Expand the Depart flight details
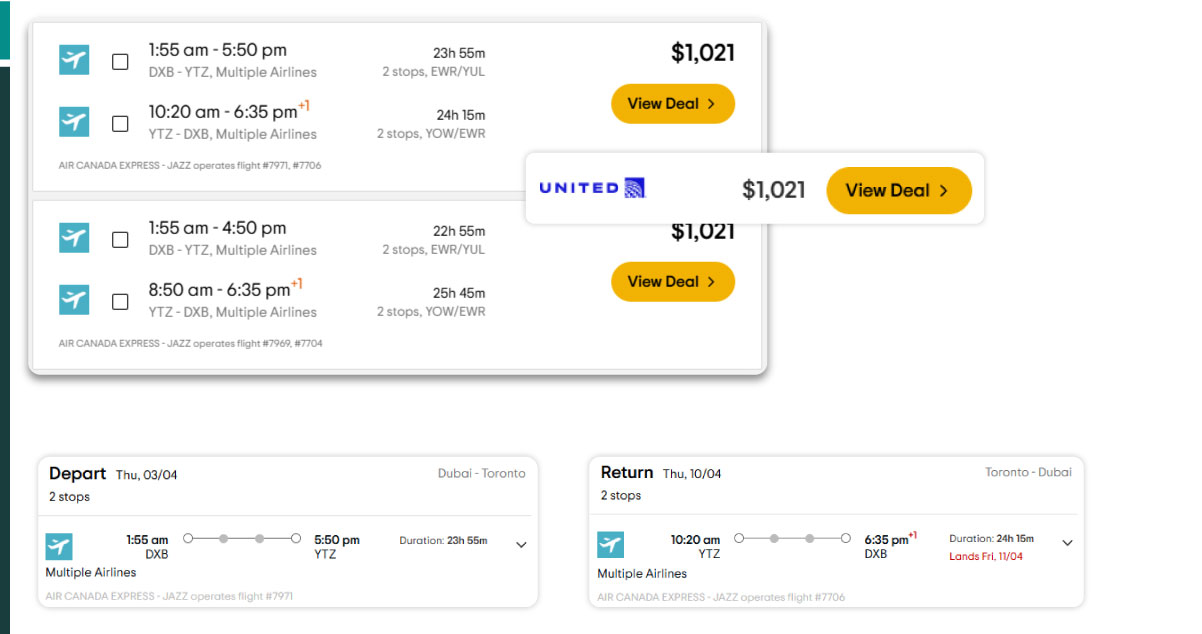Image resolution: width=1202 pixels, height=634 pixels. pyautogui.click(x=520, y=544)
